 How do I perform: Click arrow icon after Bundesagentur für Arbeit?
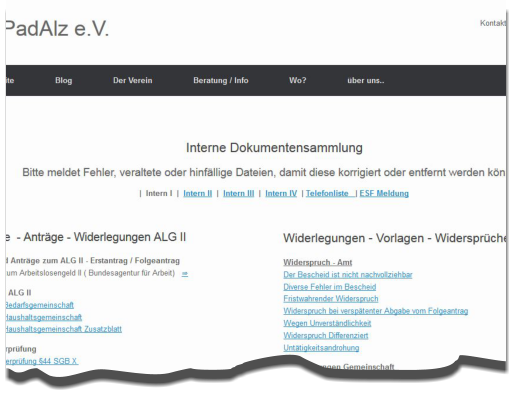[x=185, y=274]
